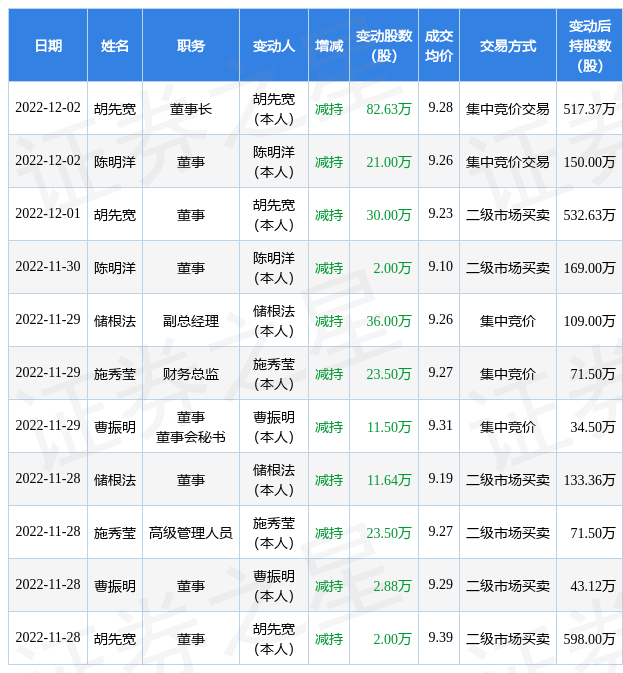The width and height of the screenshot is (623, 673).
Task: Click the 2022-11-30 date cell
Action: pos(48,267)
